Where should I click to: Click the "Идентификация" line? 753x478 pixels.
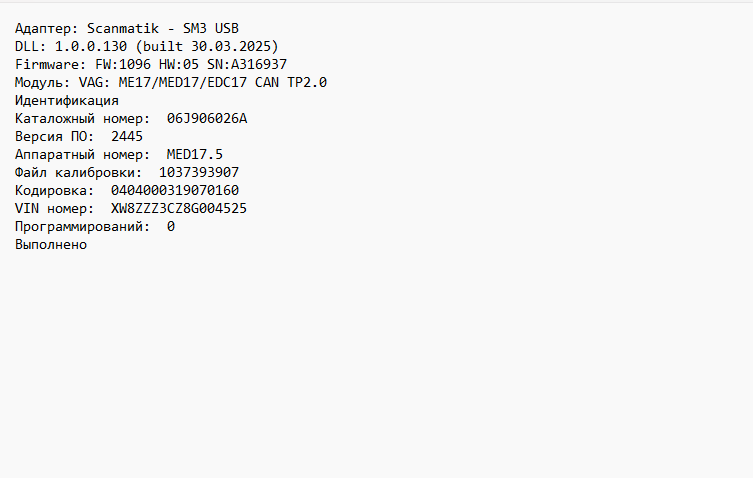point(67,100)
